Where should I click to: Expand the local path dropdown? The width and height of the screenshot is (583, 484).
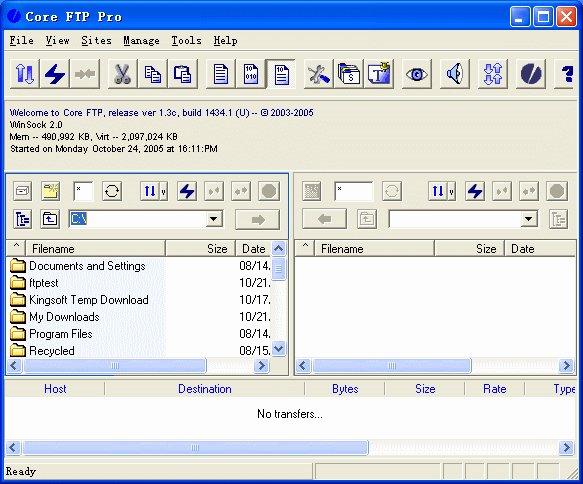[214, 219]
